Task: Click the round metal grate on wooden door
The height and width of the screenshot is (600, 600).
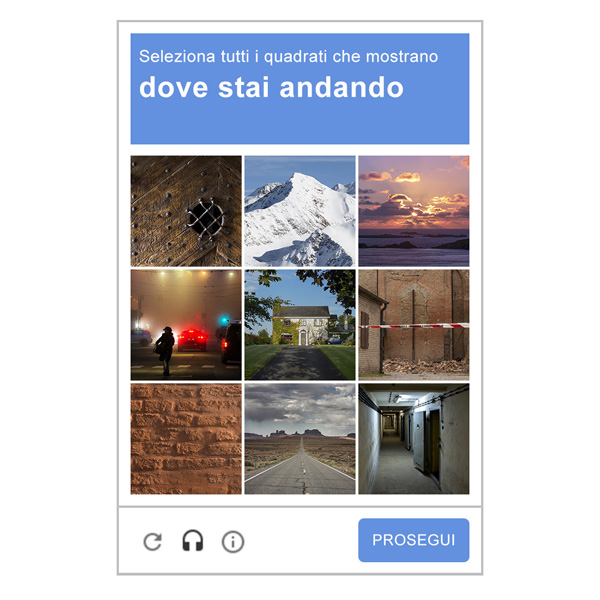Action: coord(206,219)
